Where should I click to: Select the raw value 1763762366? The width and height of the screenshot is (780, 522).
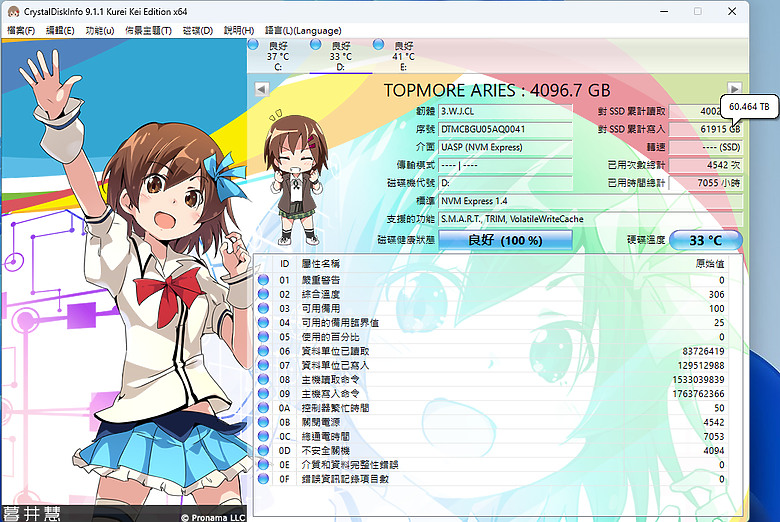(698, 394)
